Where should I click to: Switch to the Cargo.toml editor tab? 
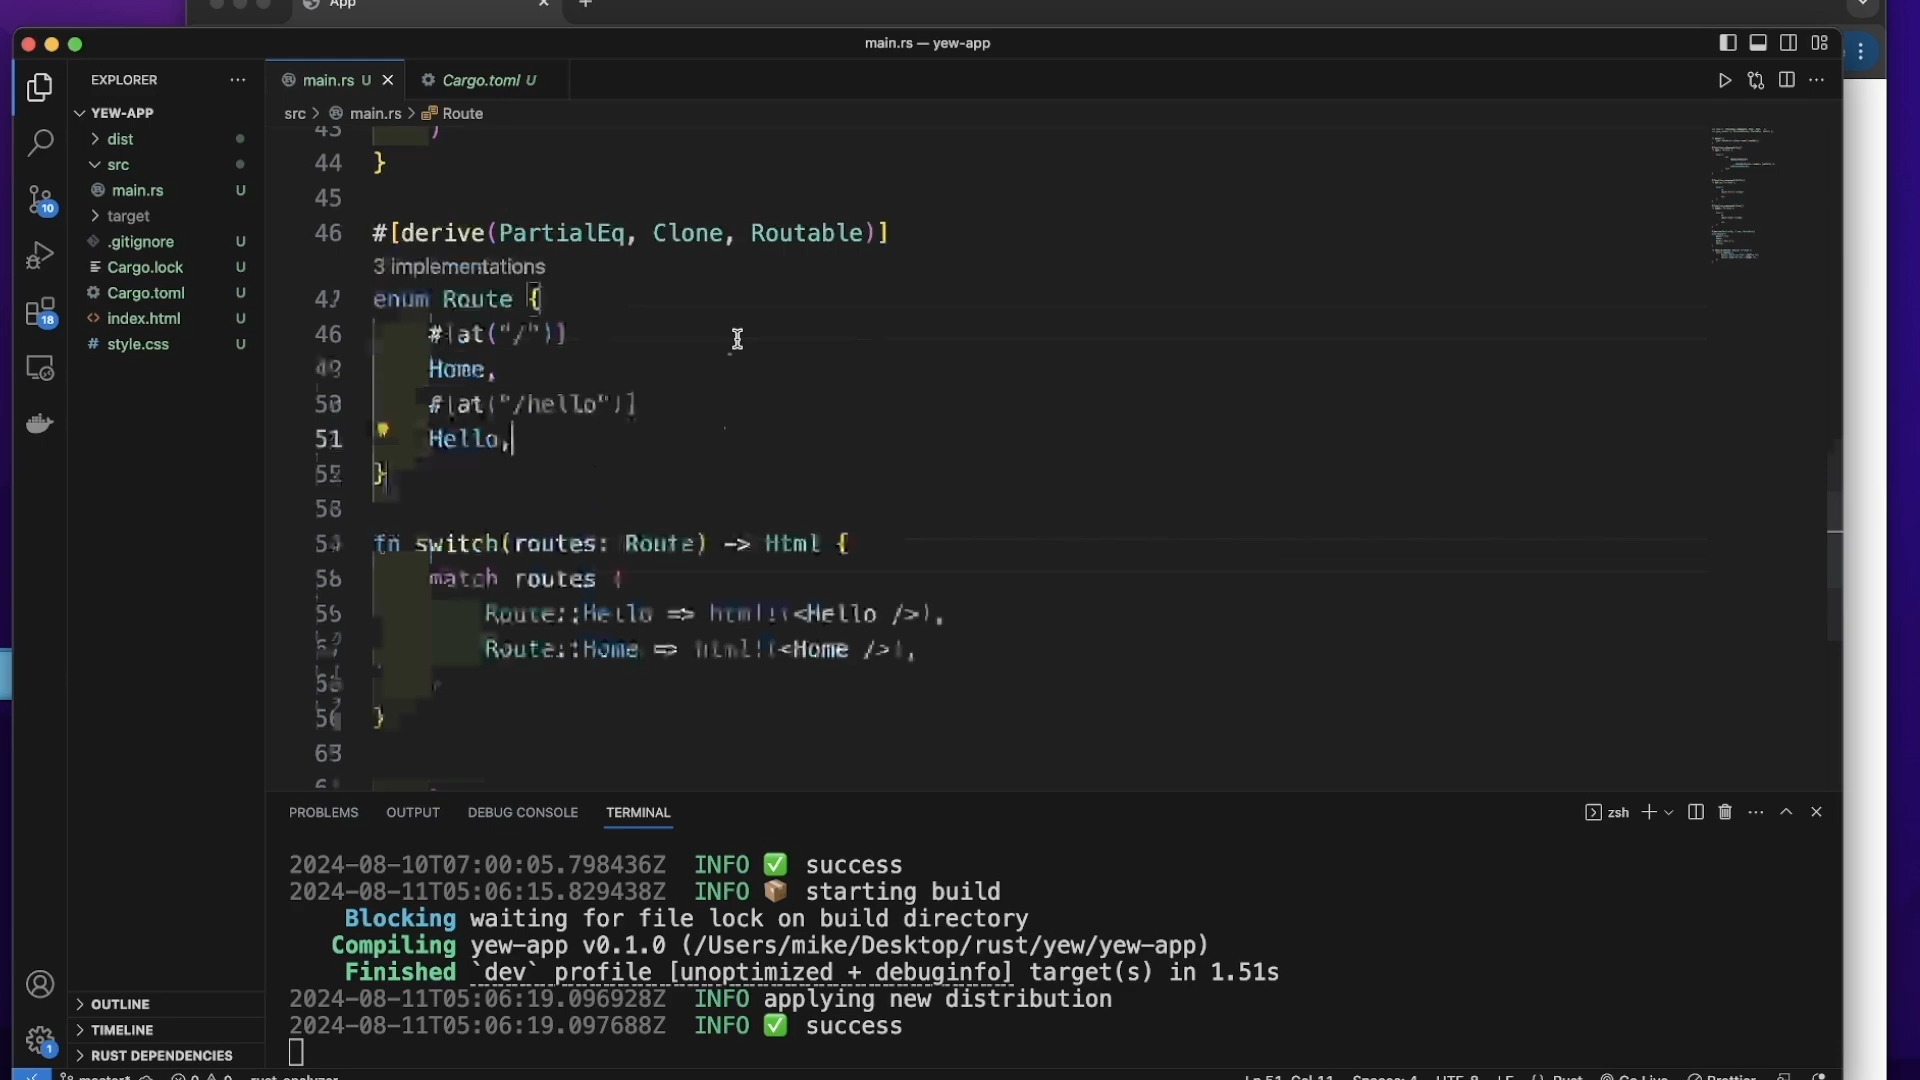[x=481, y=80]
